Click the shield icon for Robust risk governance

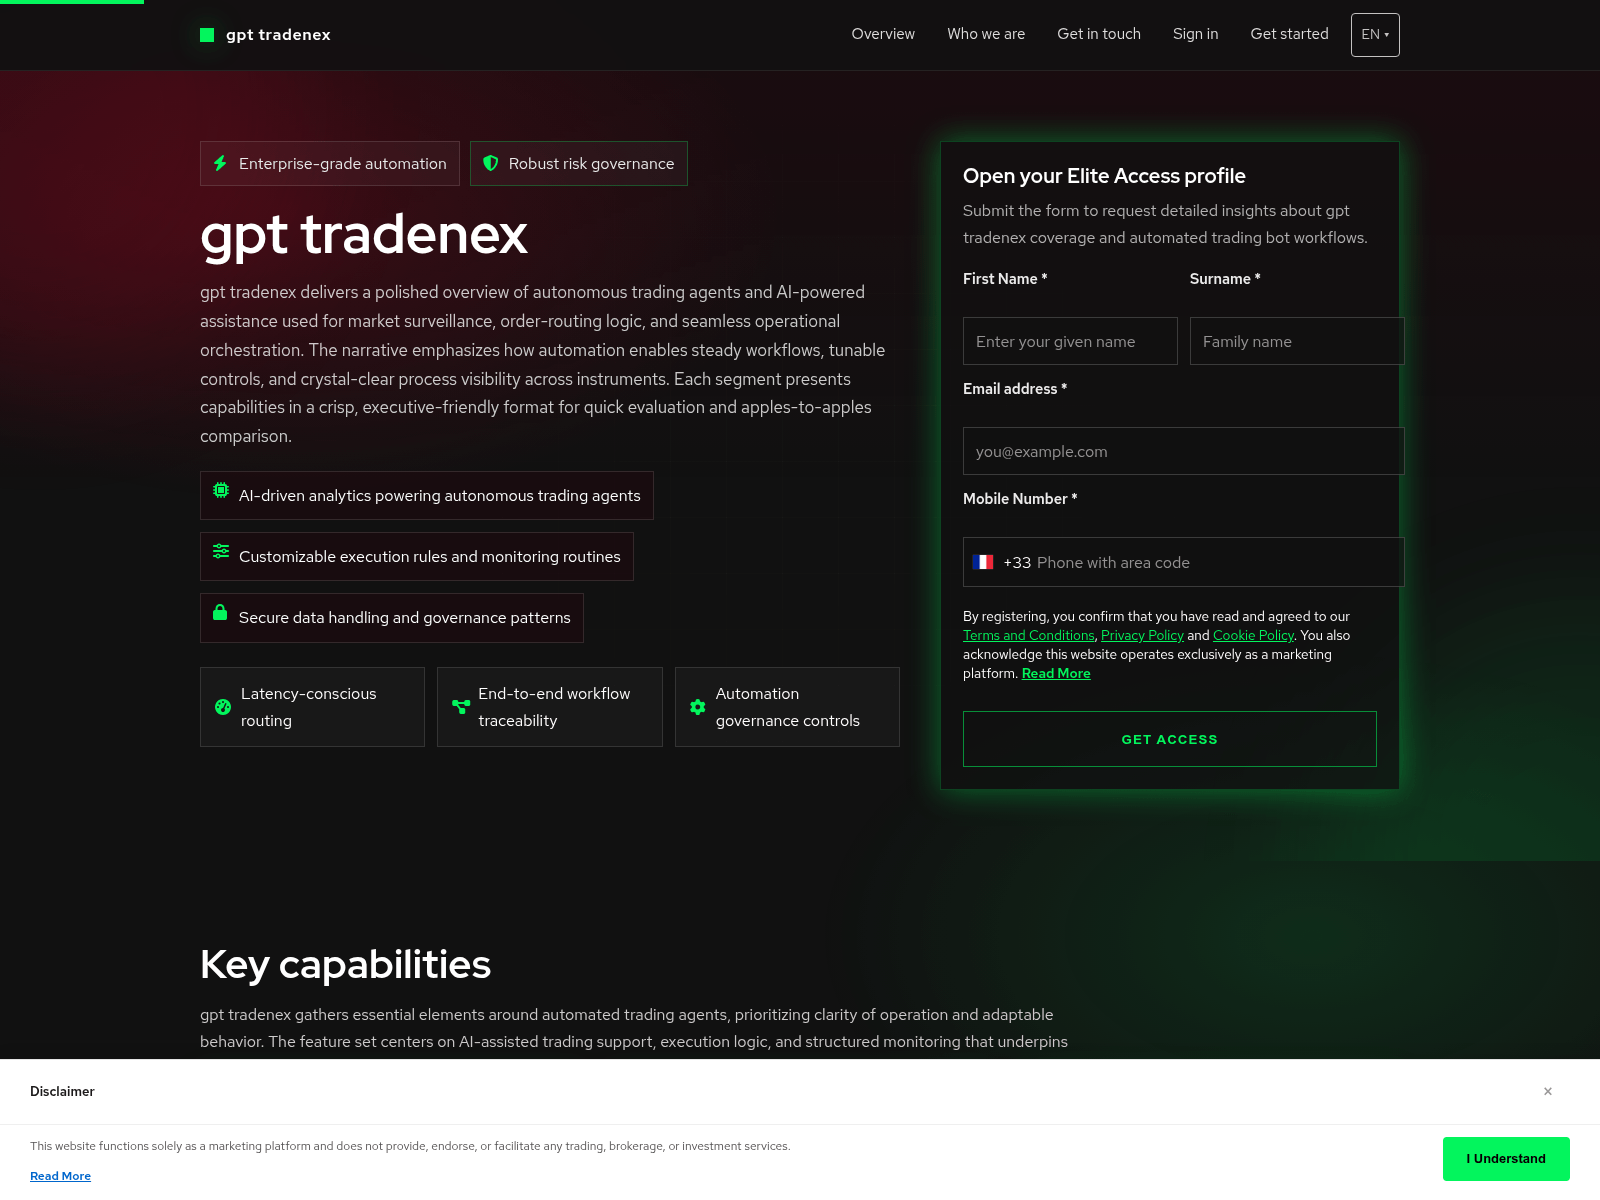tap(490, 163)
